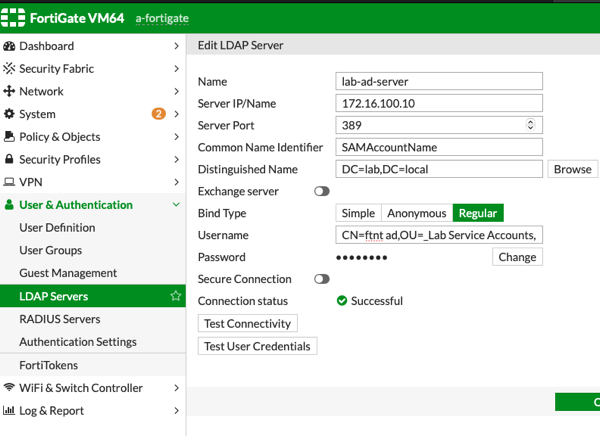The image size is (600, 436).
Task: Click the favorite star on LDAP Servers
Action: pos(176,296)
